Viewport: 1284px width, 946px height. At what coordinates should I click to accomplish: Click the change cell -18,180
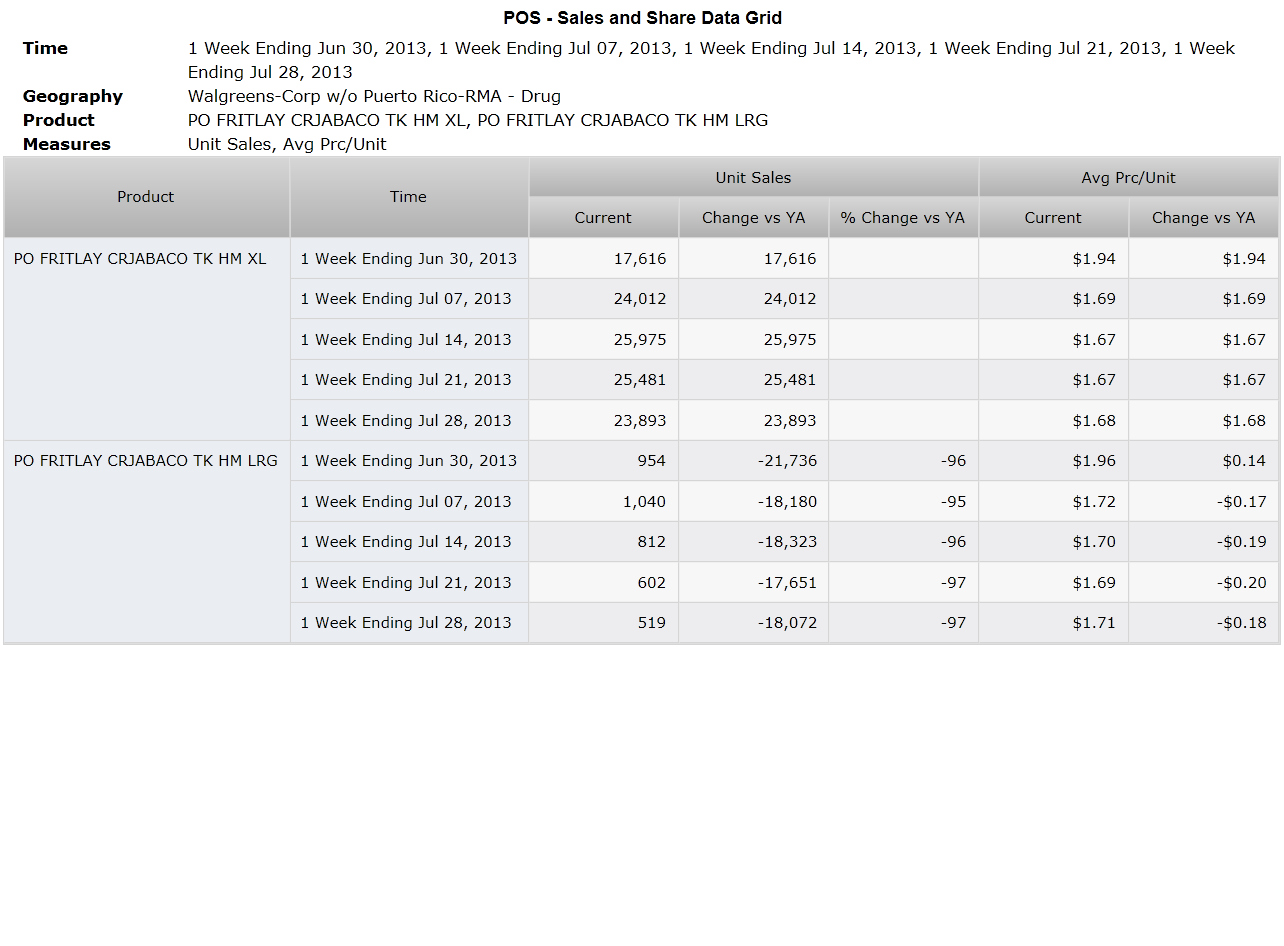tap(754, 501)
